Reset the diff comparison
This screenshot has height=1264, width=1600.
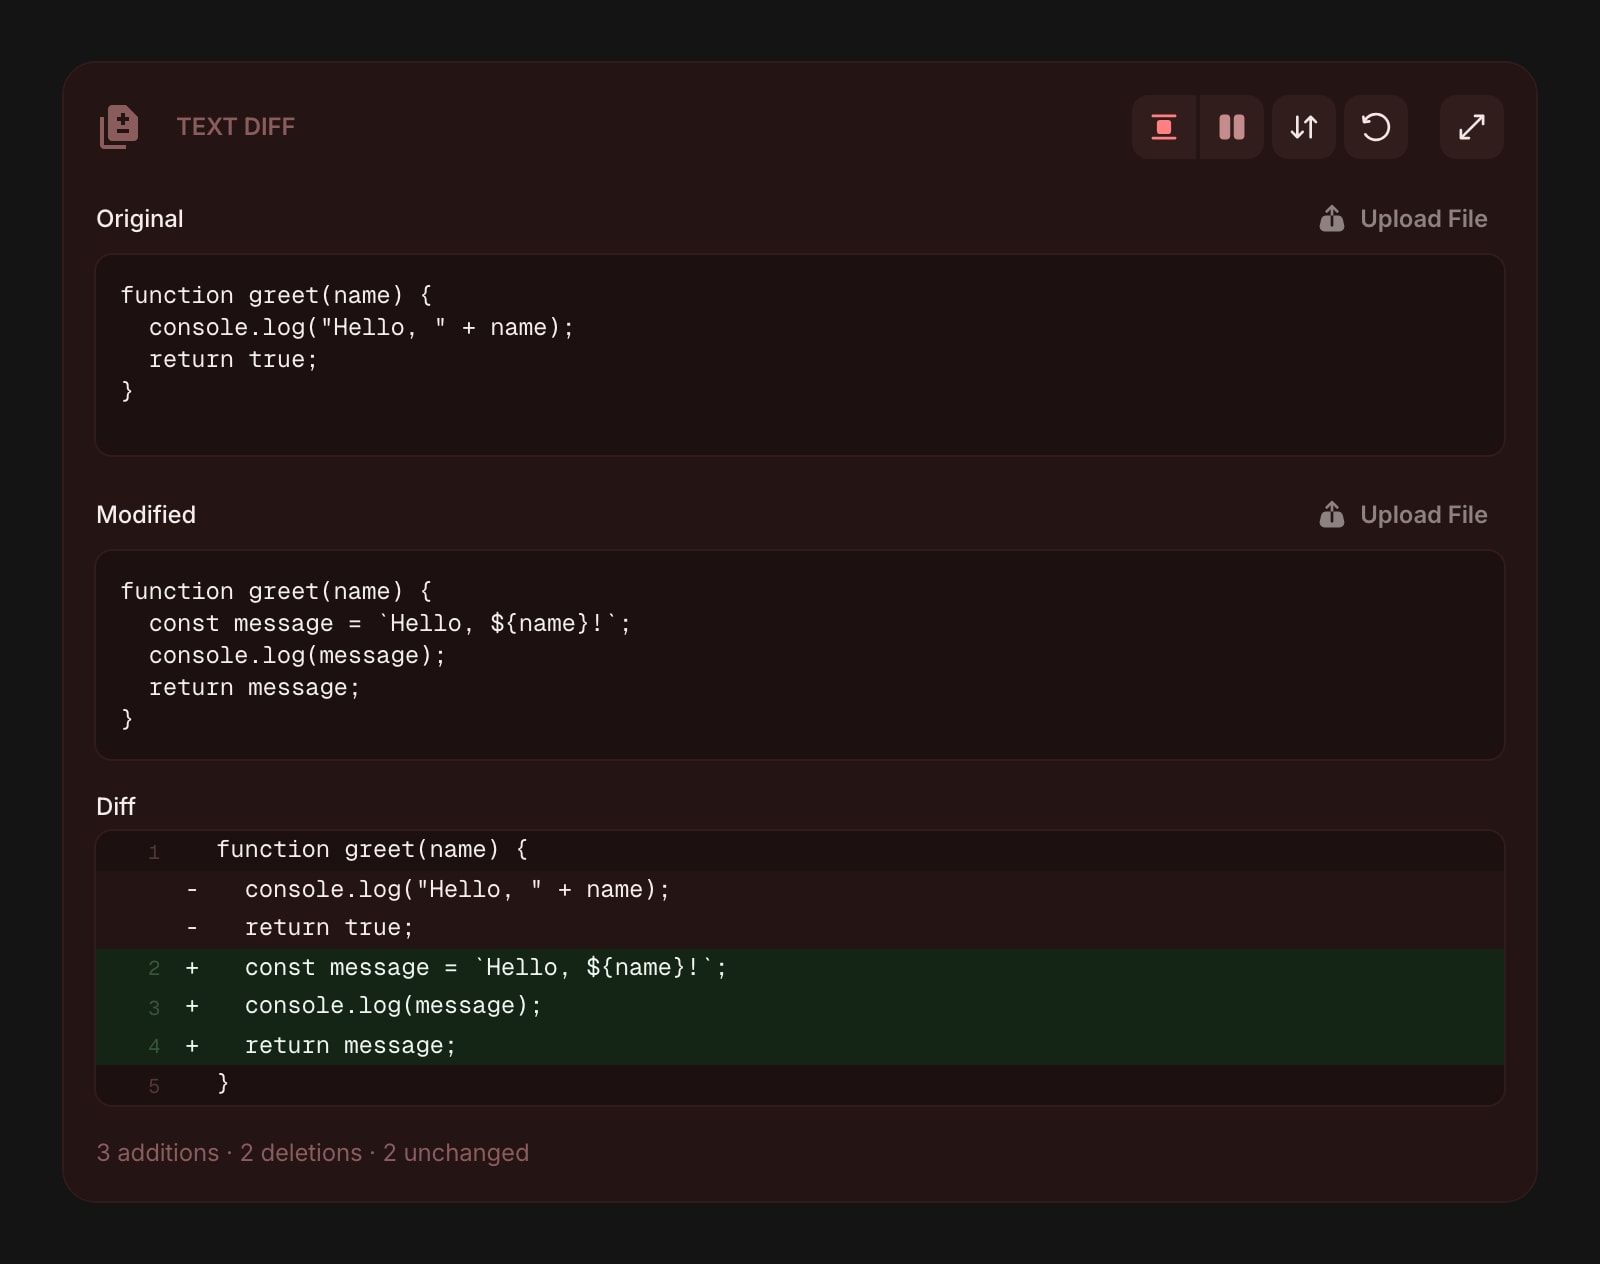(1375, 127)
